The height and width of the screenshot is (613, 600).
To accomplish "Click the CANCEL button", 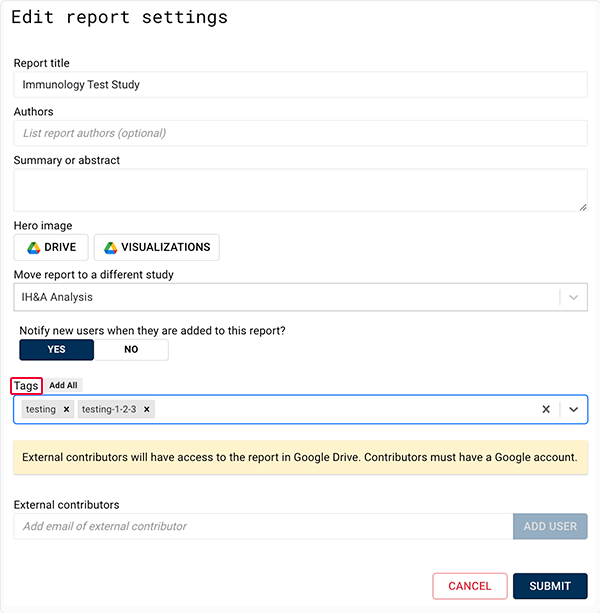I will click(469, 586).
